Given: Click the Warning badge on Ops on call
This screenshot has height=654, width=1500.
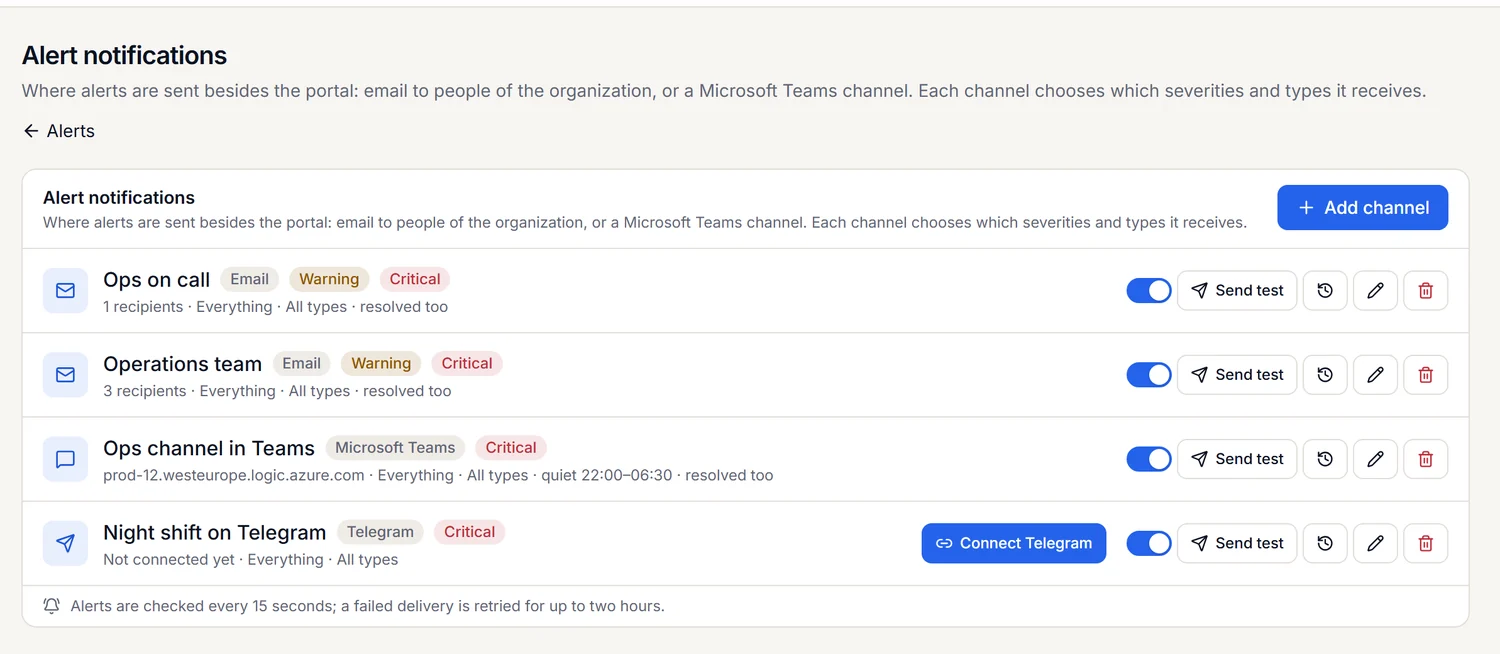Looking at the screenshot, I should [329, 280].
